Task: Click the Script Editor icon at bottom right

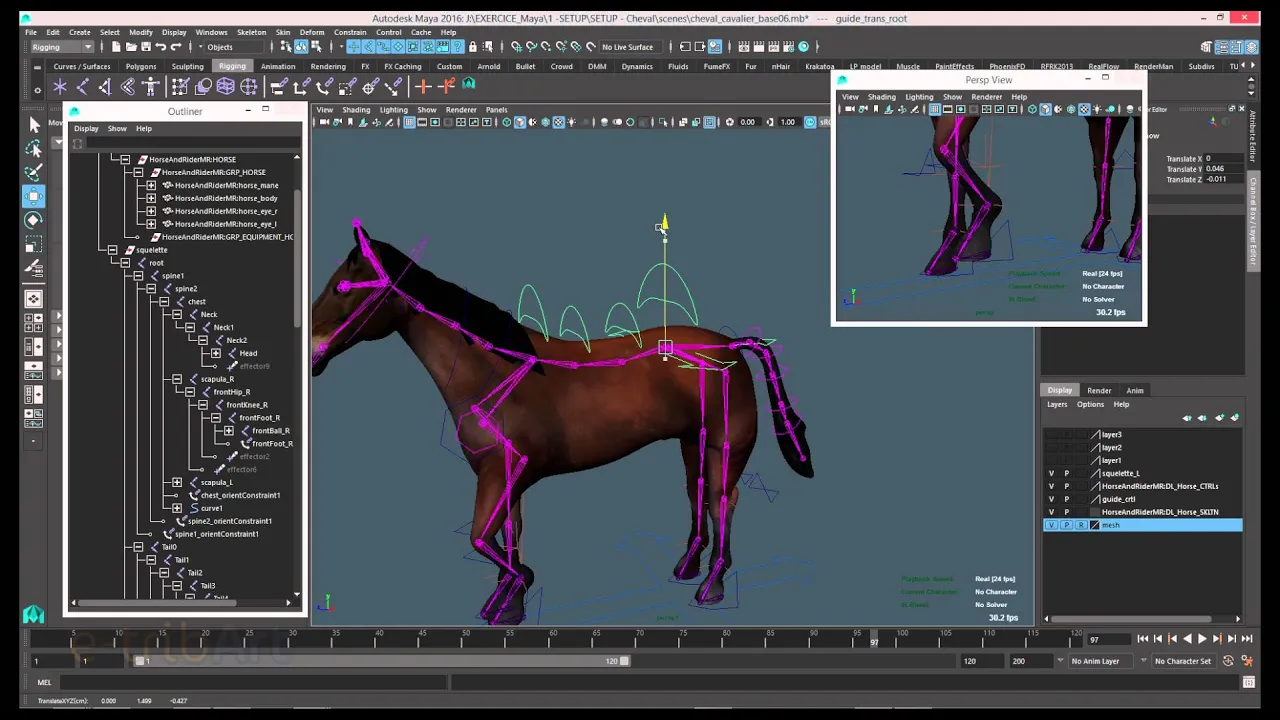Action: coord(1249,682)
